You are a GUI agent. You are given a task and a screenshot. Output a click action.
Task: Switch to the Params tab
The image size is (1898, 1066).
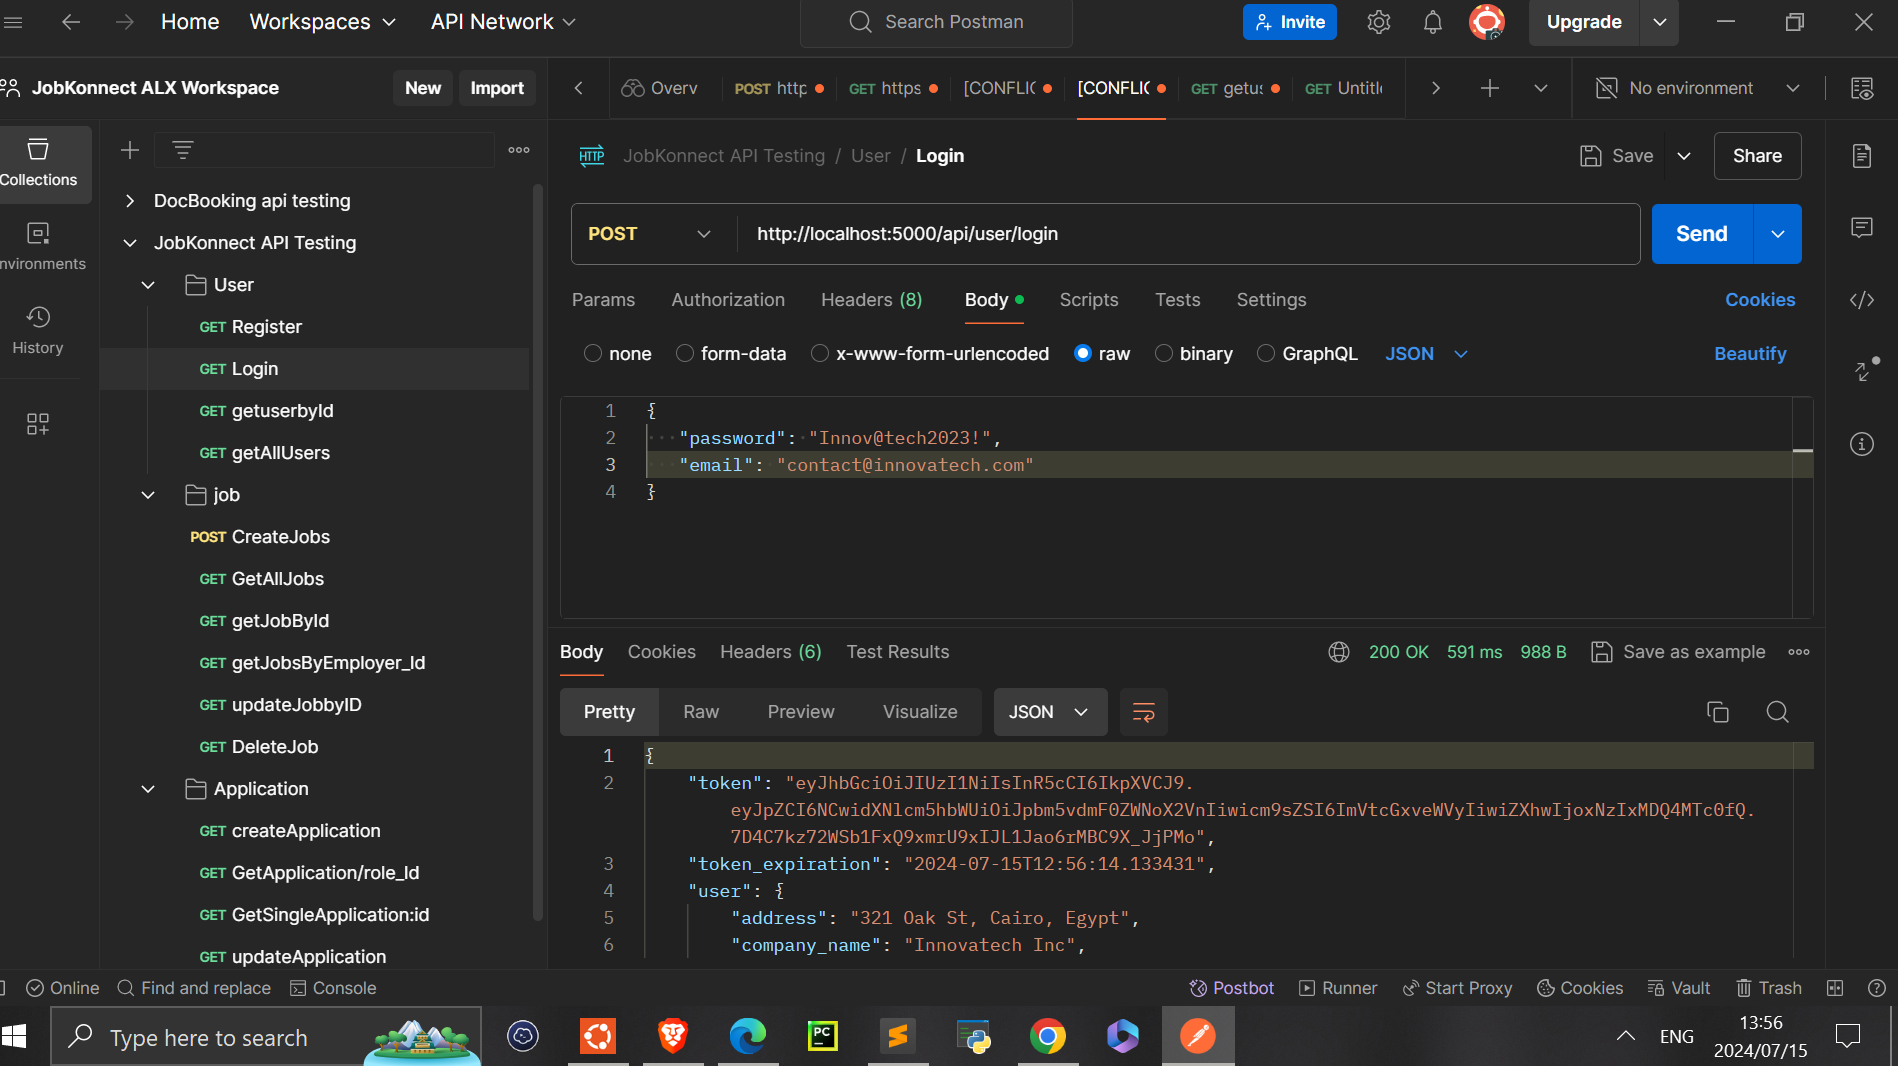(603, 300)
